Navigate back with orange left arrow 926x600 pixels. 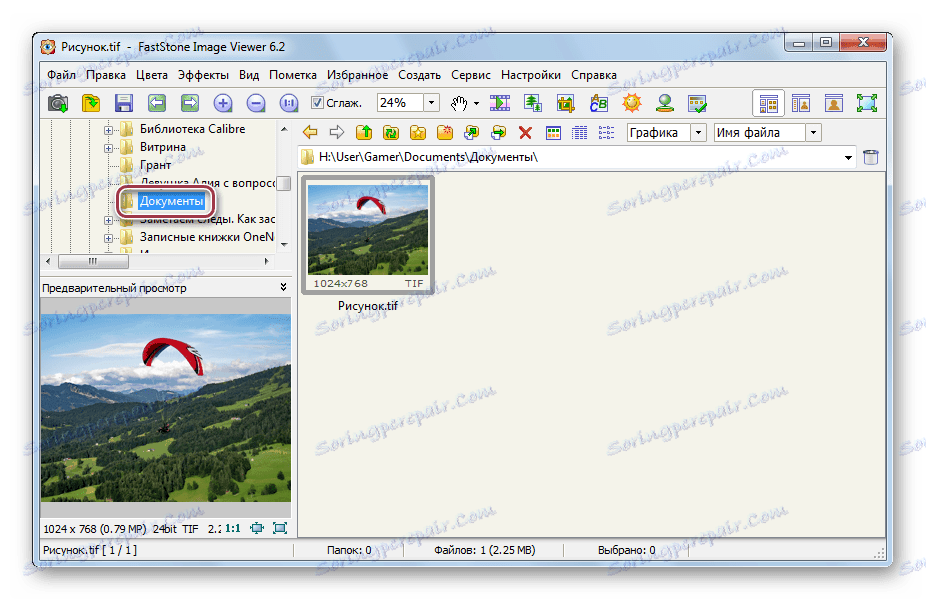click(x=309, y=132)
